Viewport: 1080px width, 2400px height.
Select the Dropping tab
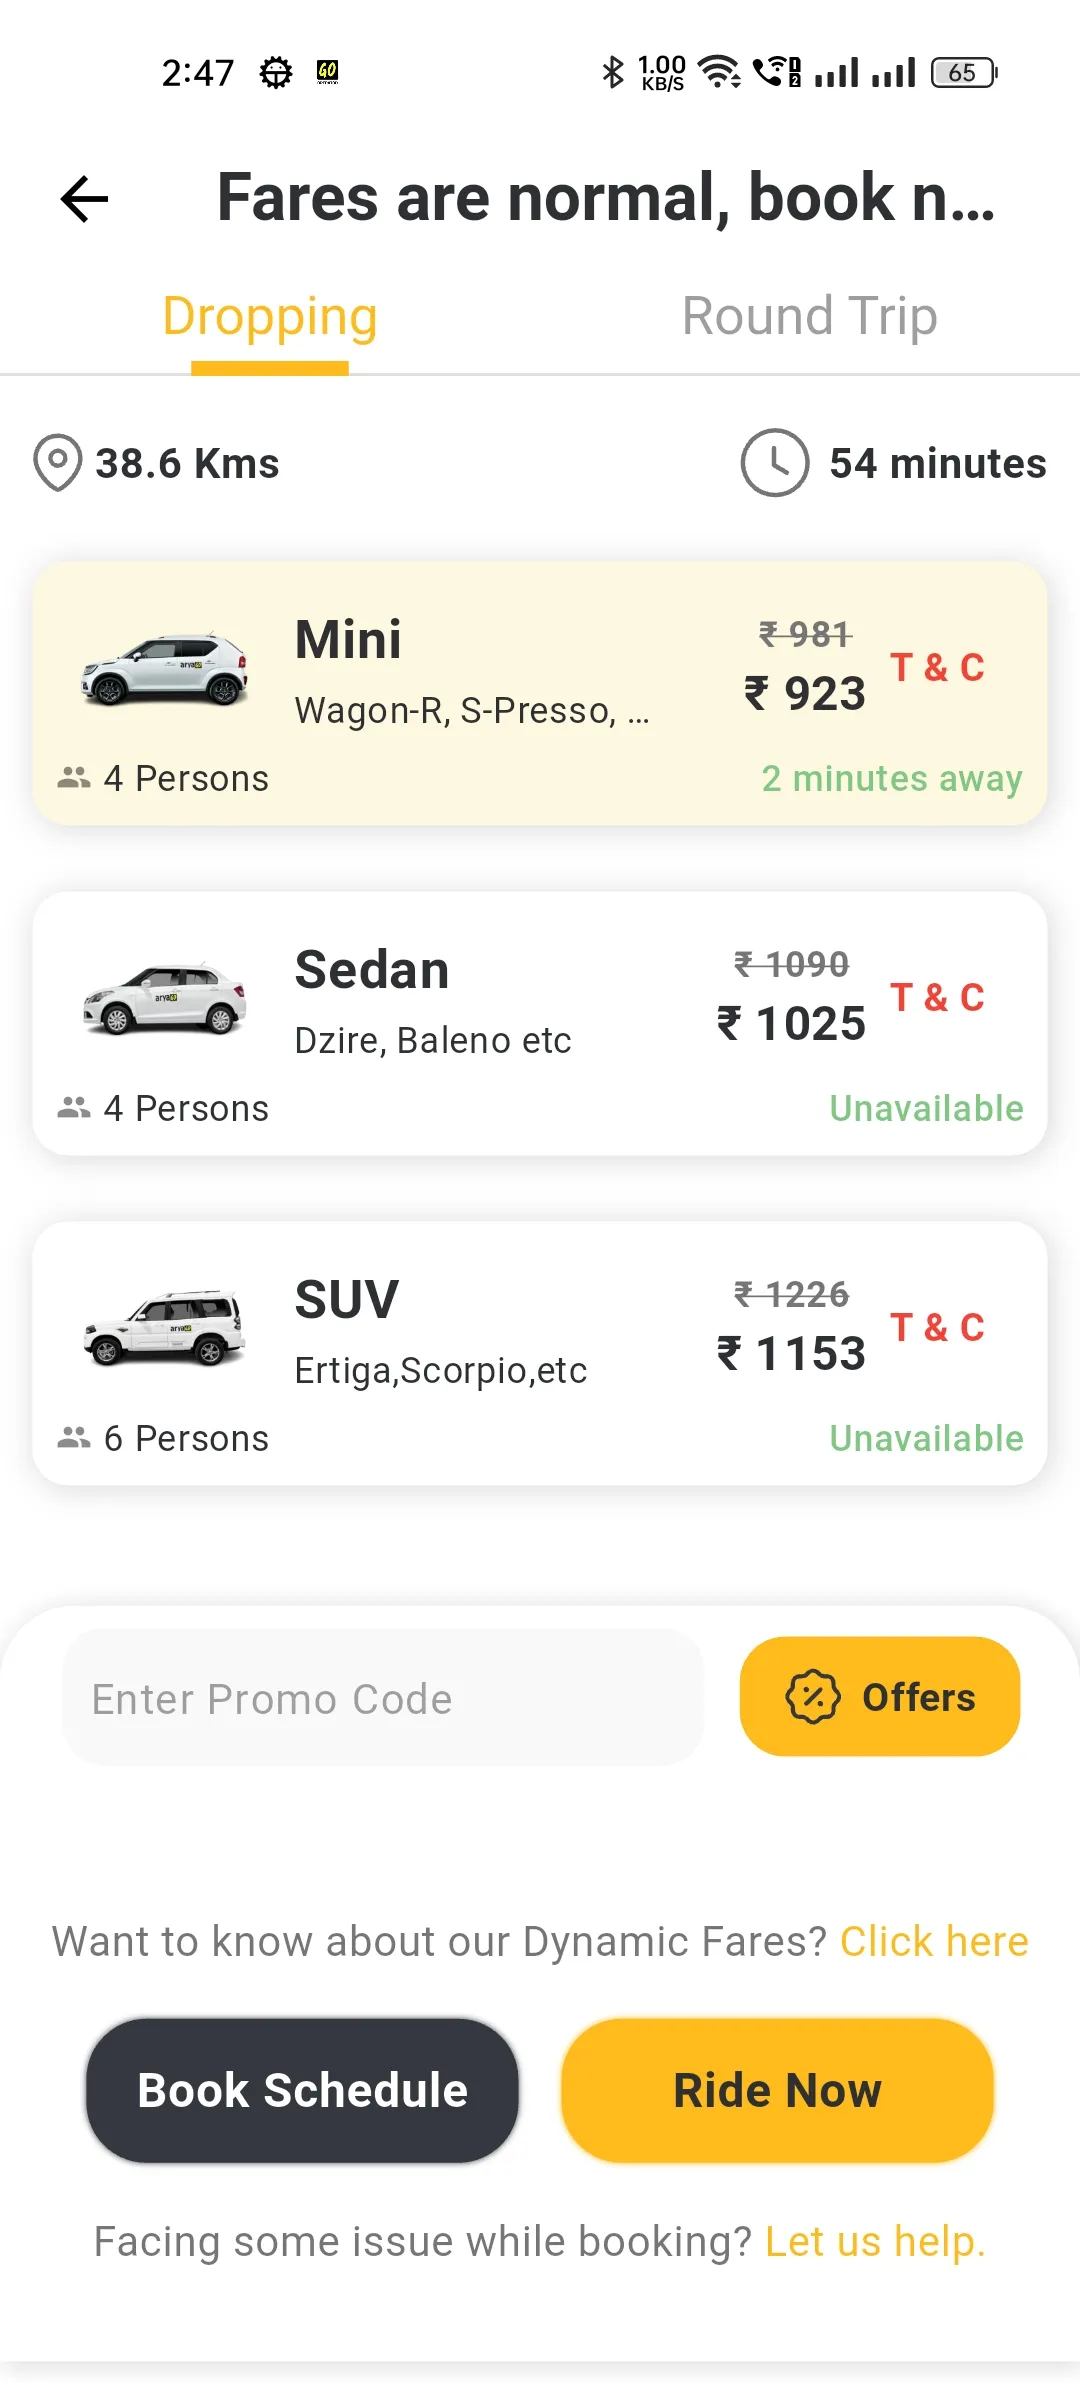click(270, 317)
